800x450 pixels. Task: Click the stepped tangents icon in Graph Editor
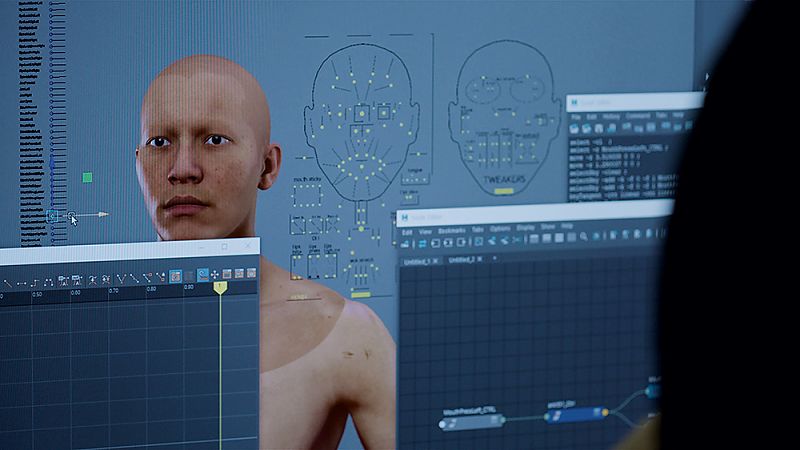[x=35, y=283]
